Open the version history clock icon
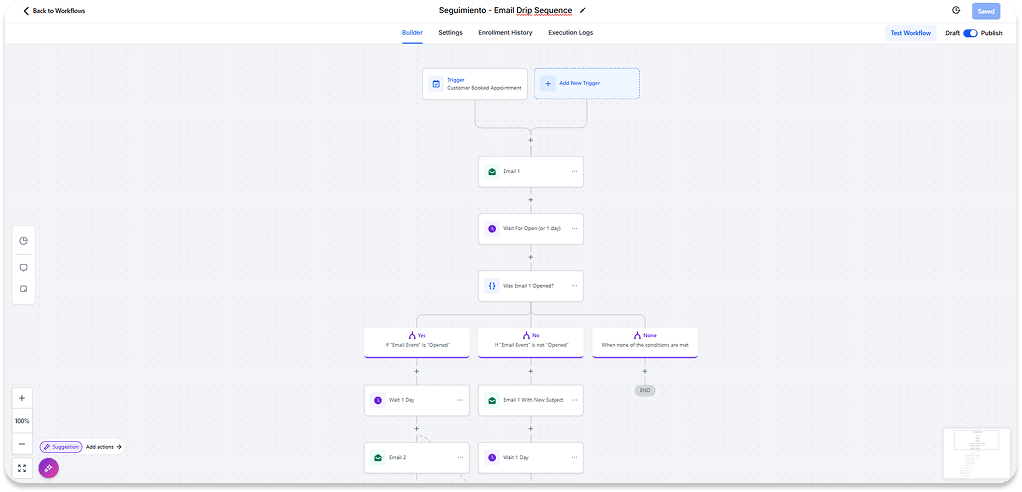1022x492 pixels. 956,11
